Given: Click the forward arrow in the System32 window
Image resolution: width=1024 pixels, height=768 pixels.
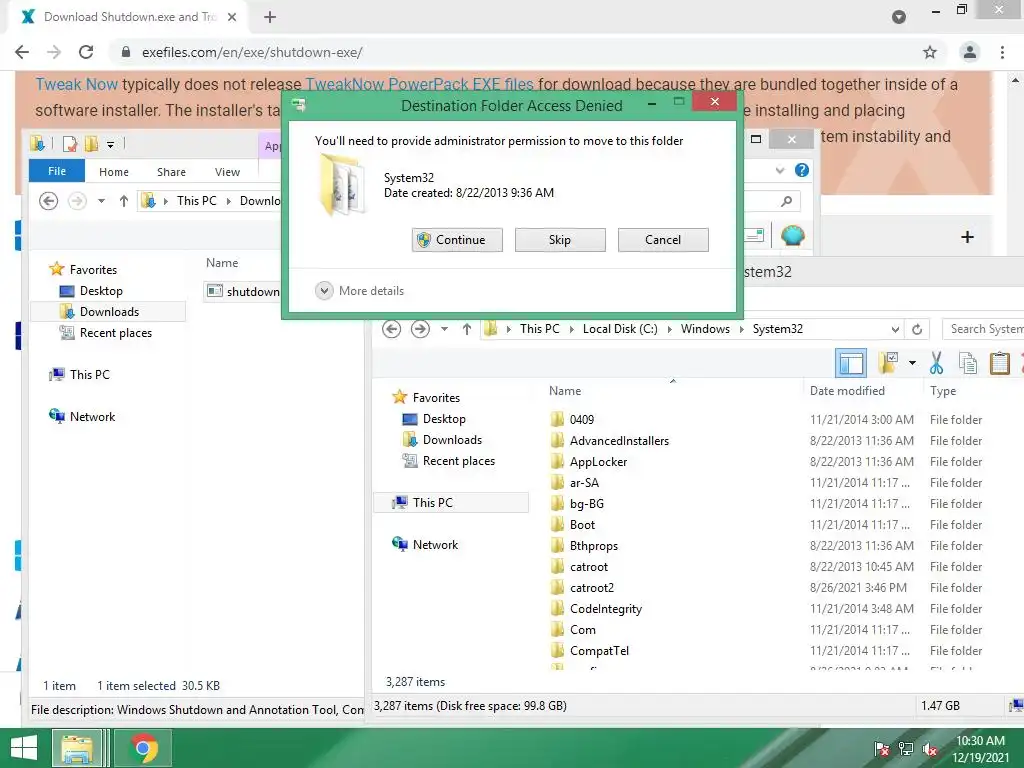Looking at the screenshot, I should click(x=420, y=328).
